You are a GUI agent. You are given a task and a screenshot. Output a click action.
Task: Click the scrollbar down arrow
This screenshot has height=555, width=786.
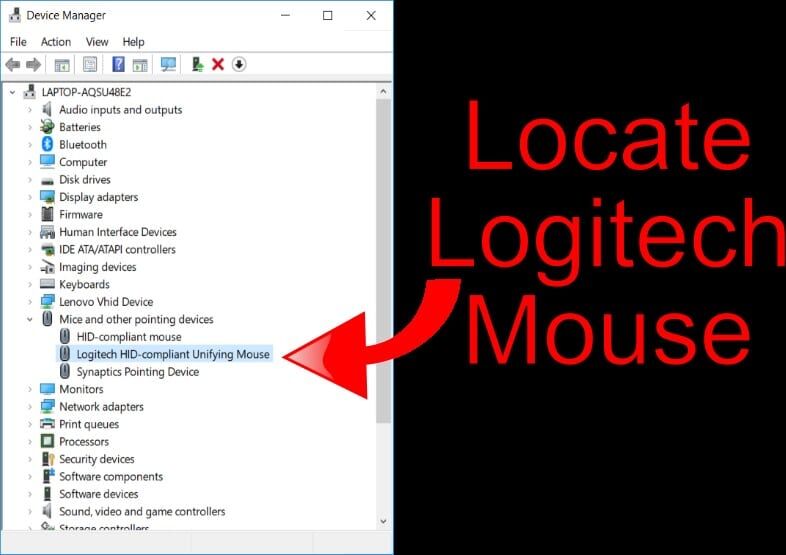(x=383, y=521)
